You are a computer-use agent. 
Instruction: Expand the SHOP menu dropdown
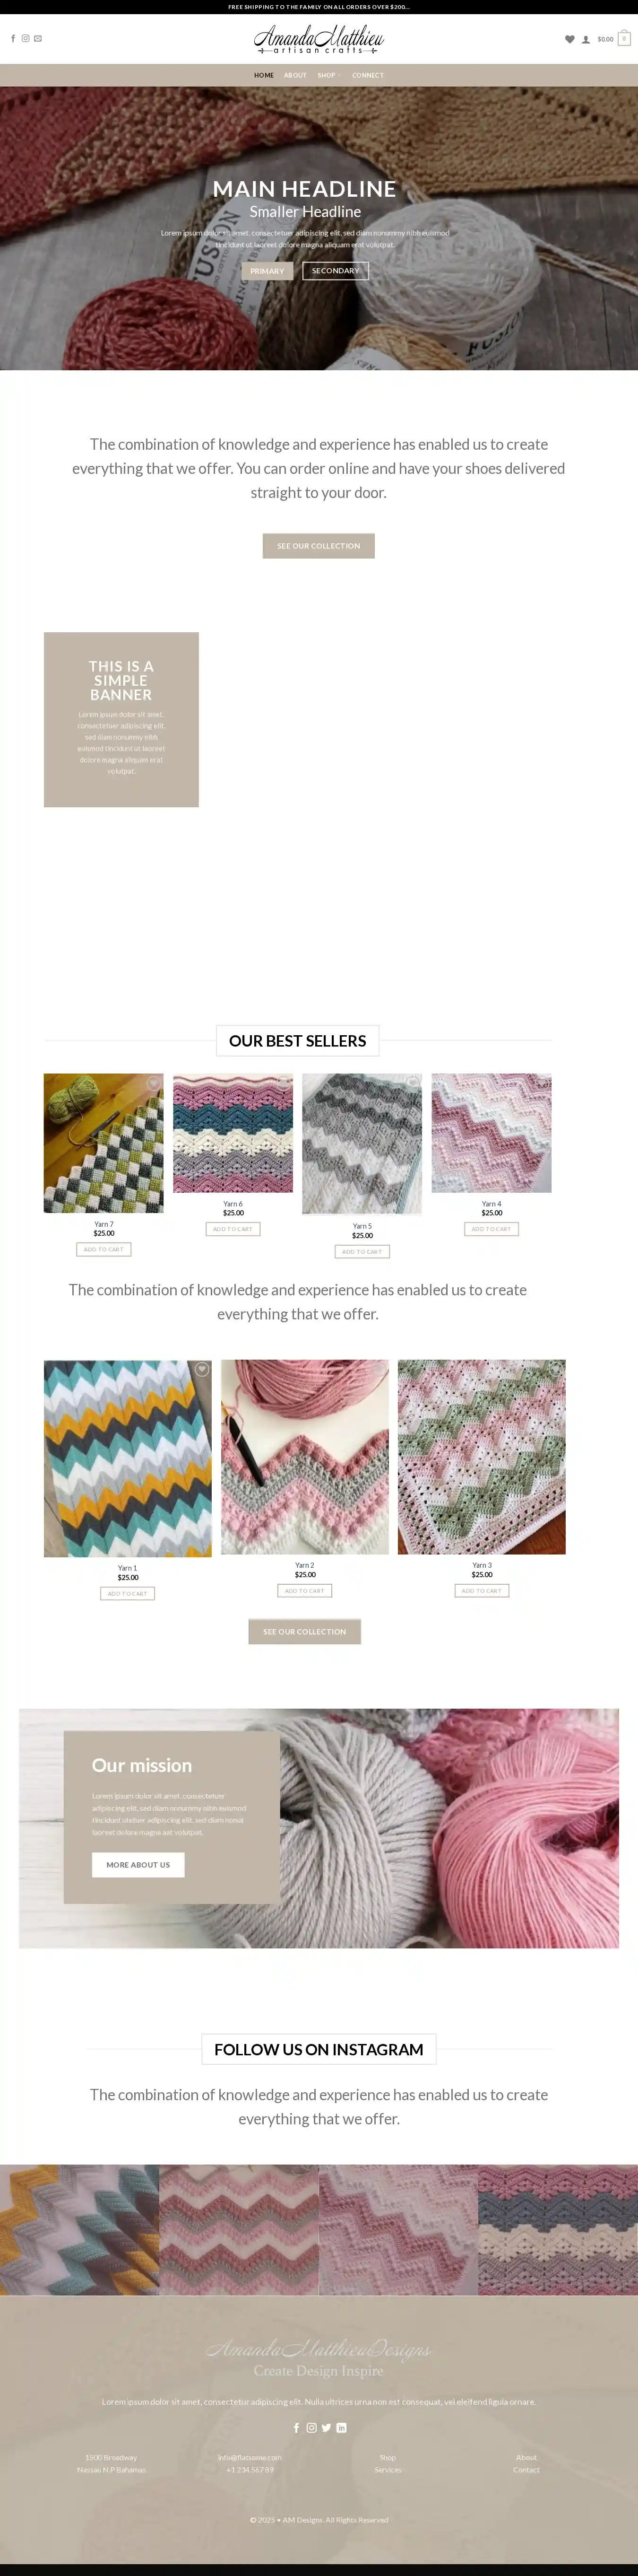coord(328,75)
